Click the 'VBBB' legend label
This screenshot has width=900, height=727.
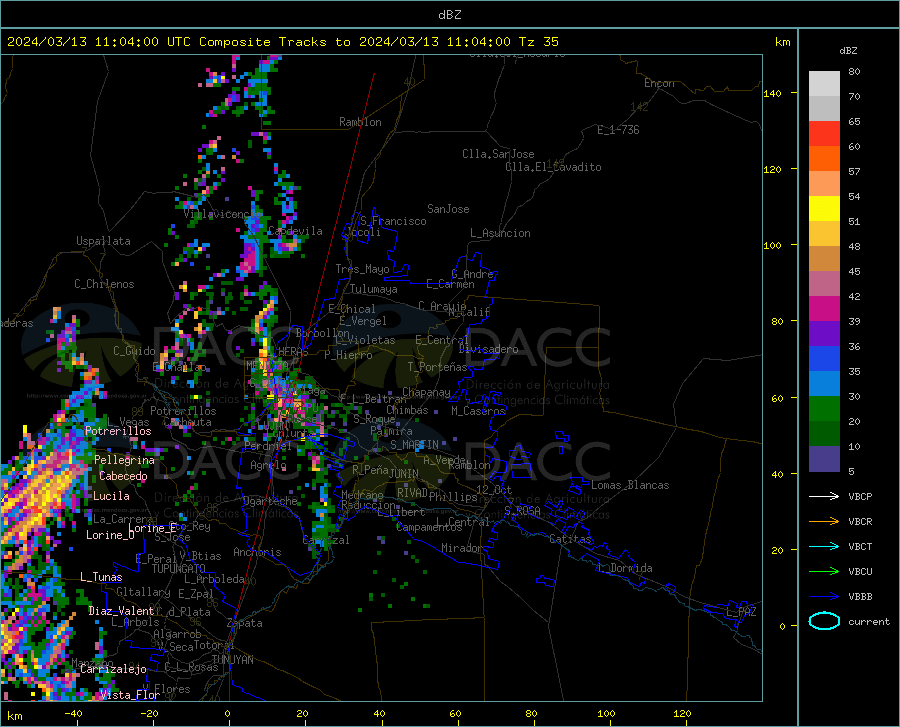pos(860,597)
